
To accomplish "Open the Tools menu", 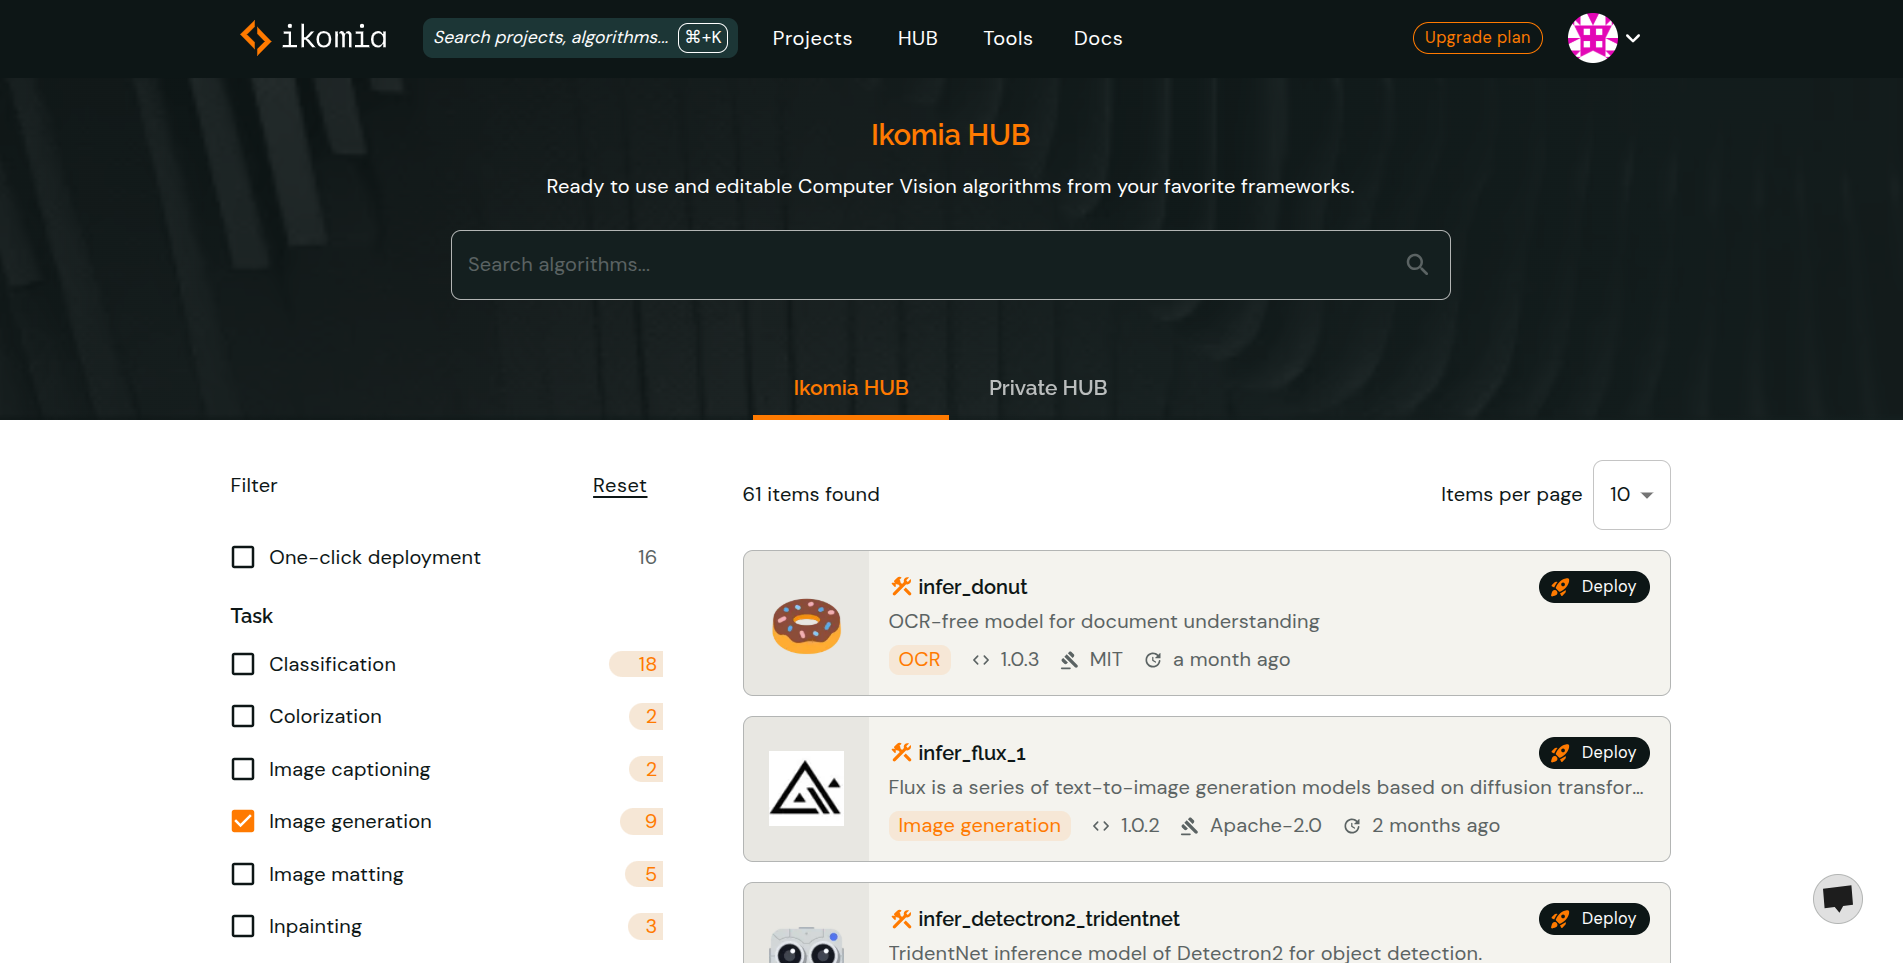I will [1007, 38].
